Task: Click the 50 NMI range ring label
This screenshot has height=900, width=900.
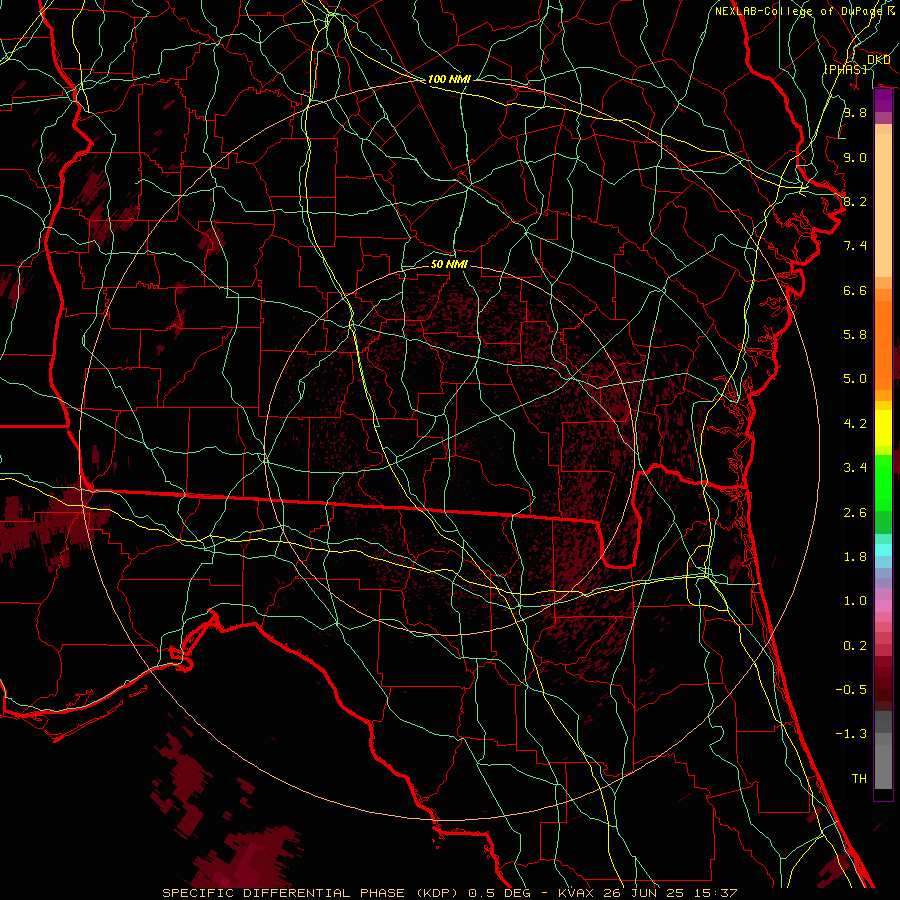Action: 449,264
